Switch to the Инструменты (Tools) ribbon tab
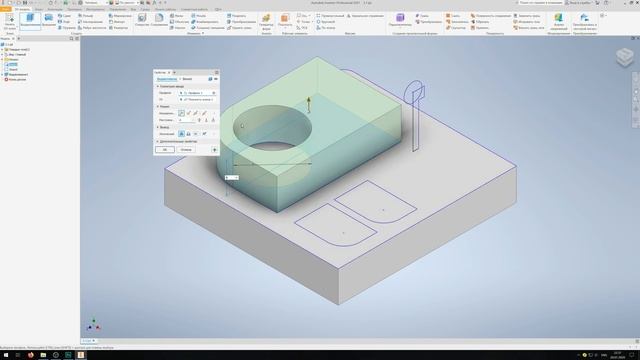 [x=95, y=9]
